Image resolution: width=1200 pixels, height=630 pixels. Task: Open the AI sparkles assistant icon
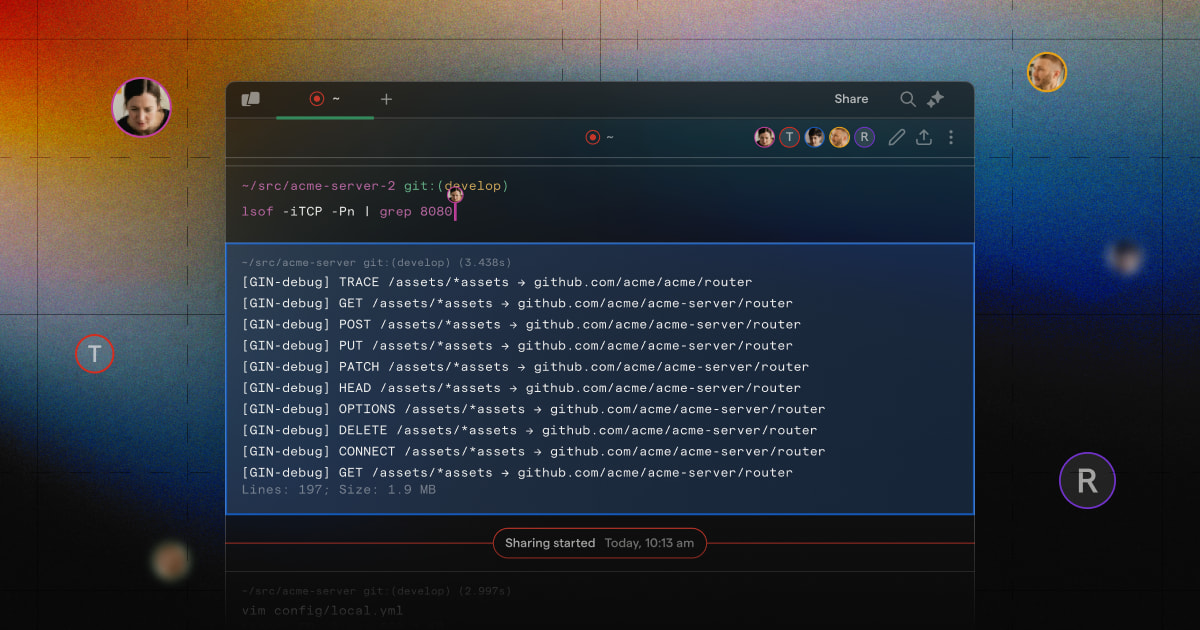936,99
